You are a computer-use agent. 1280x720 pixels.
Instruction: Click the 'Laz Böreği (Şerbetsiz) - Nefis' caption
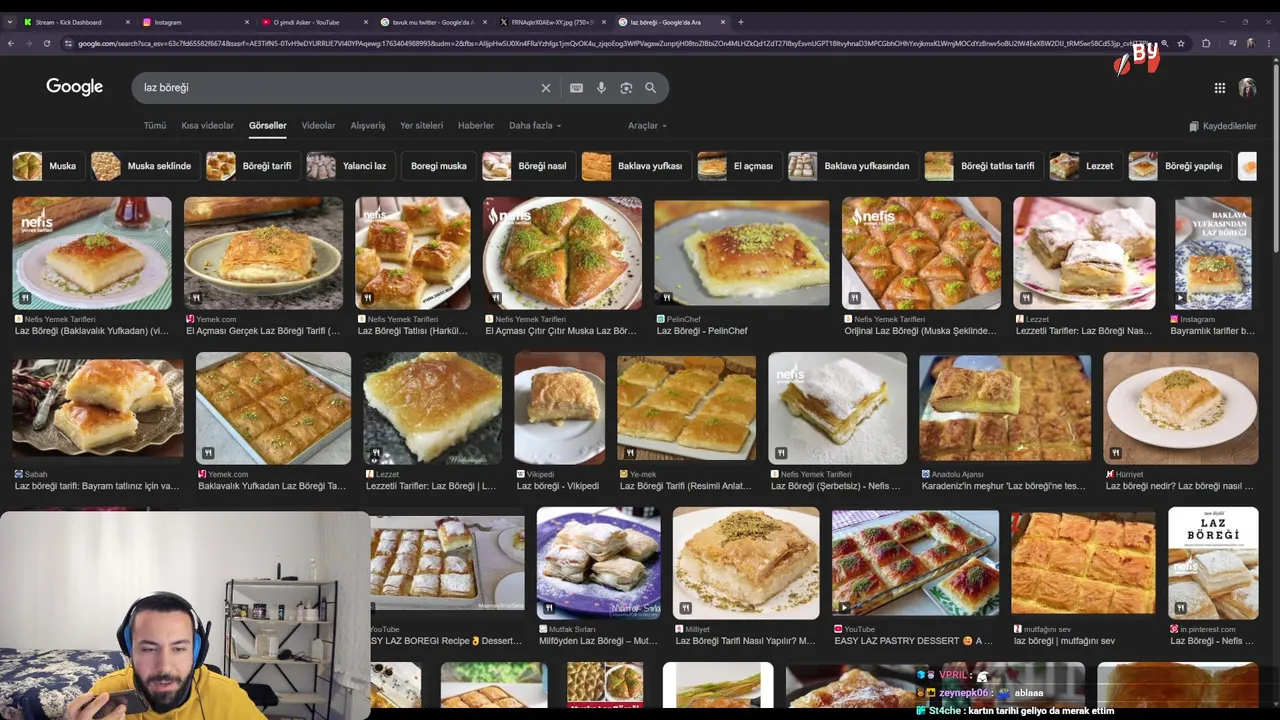[x=835, y=486]
